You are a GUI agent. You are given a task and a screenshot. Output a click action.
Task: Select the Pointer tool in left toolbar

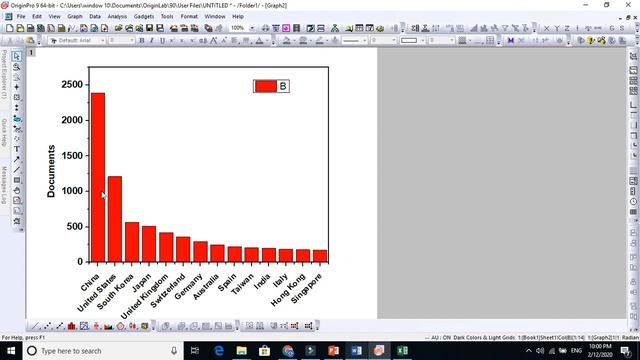[17, 56]
